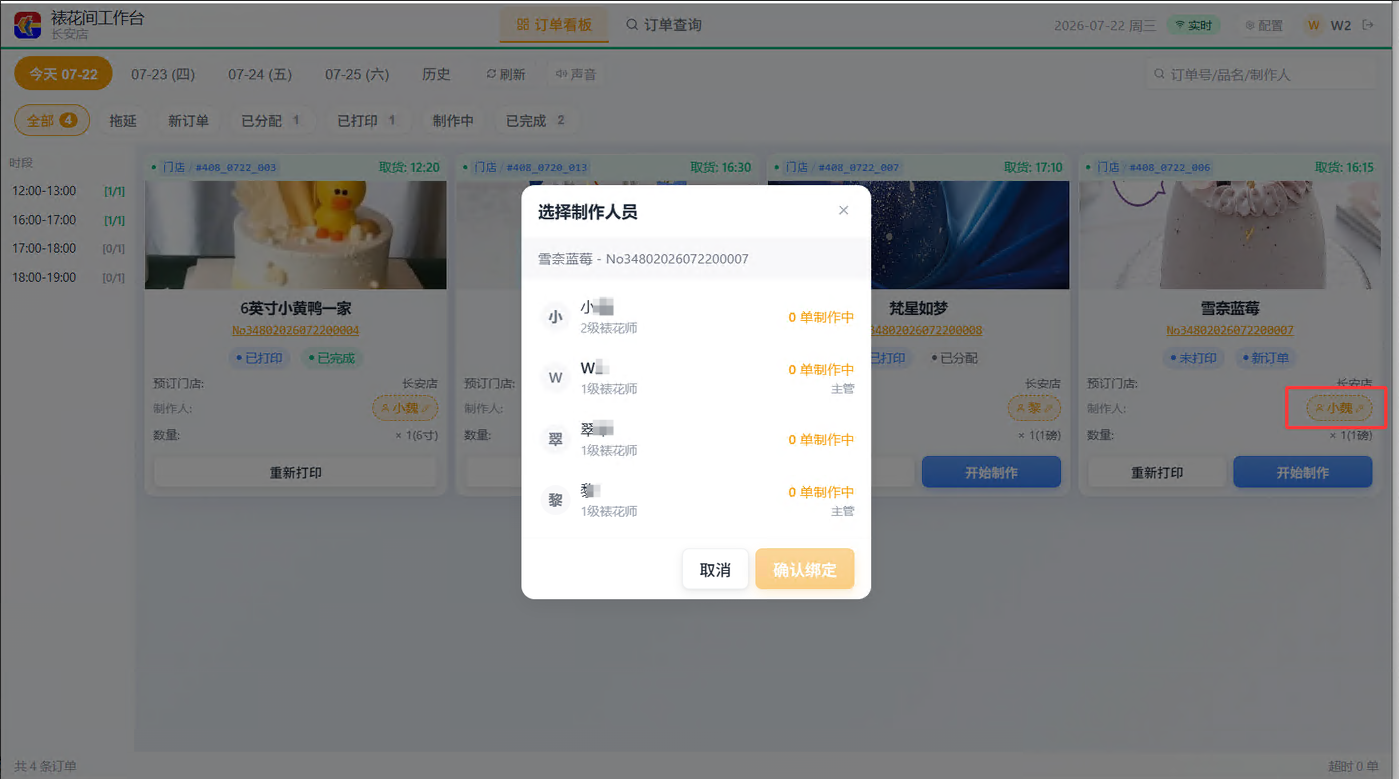Filter orders by 拖延

(x=123, y=120)
